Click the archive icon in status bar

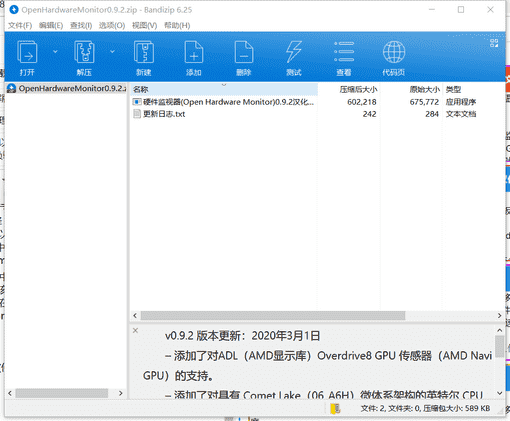335,409
